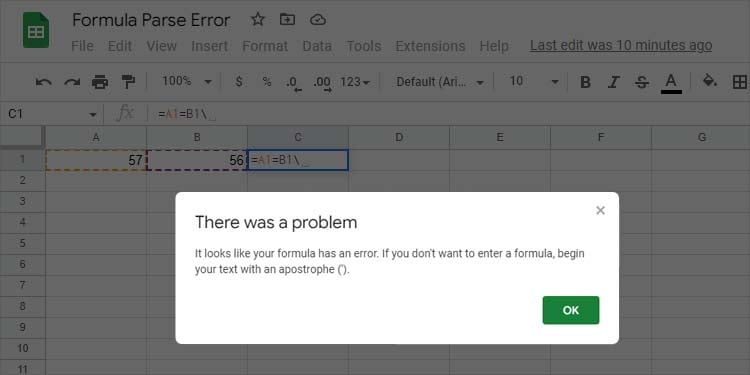Select column E header

(500, 138)
